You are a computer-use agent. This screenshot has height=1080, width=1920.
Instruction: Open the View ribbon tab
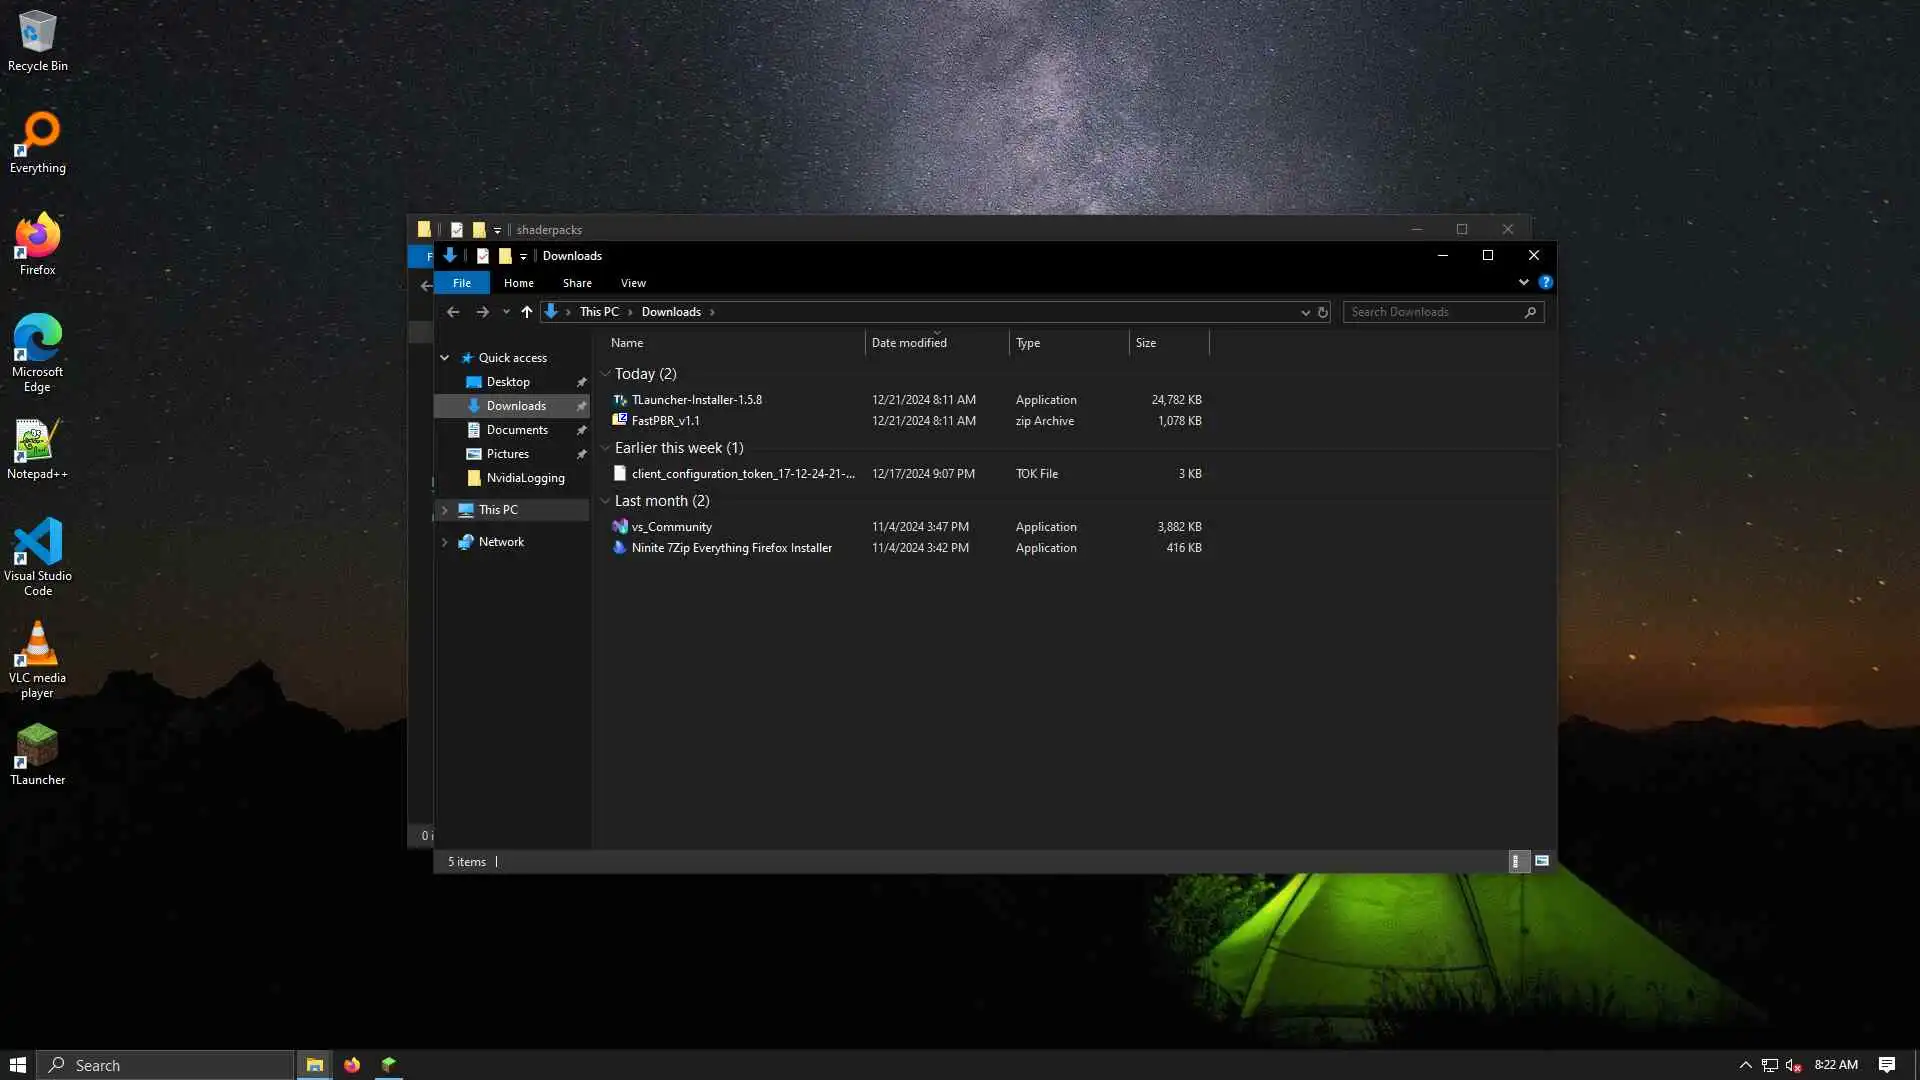coord(633,283)
